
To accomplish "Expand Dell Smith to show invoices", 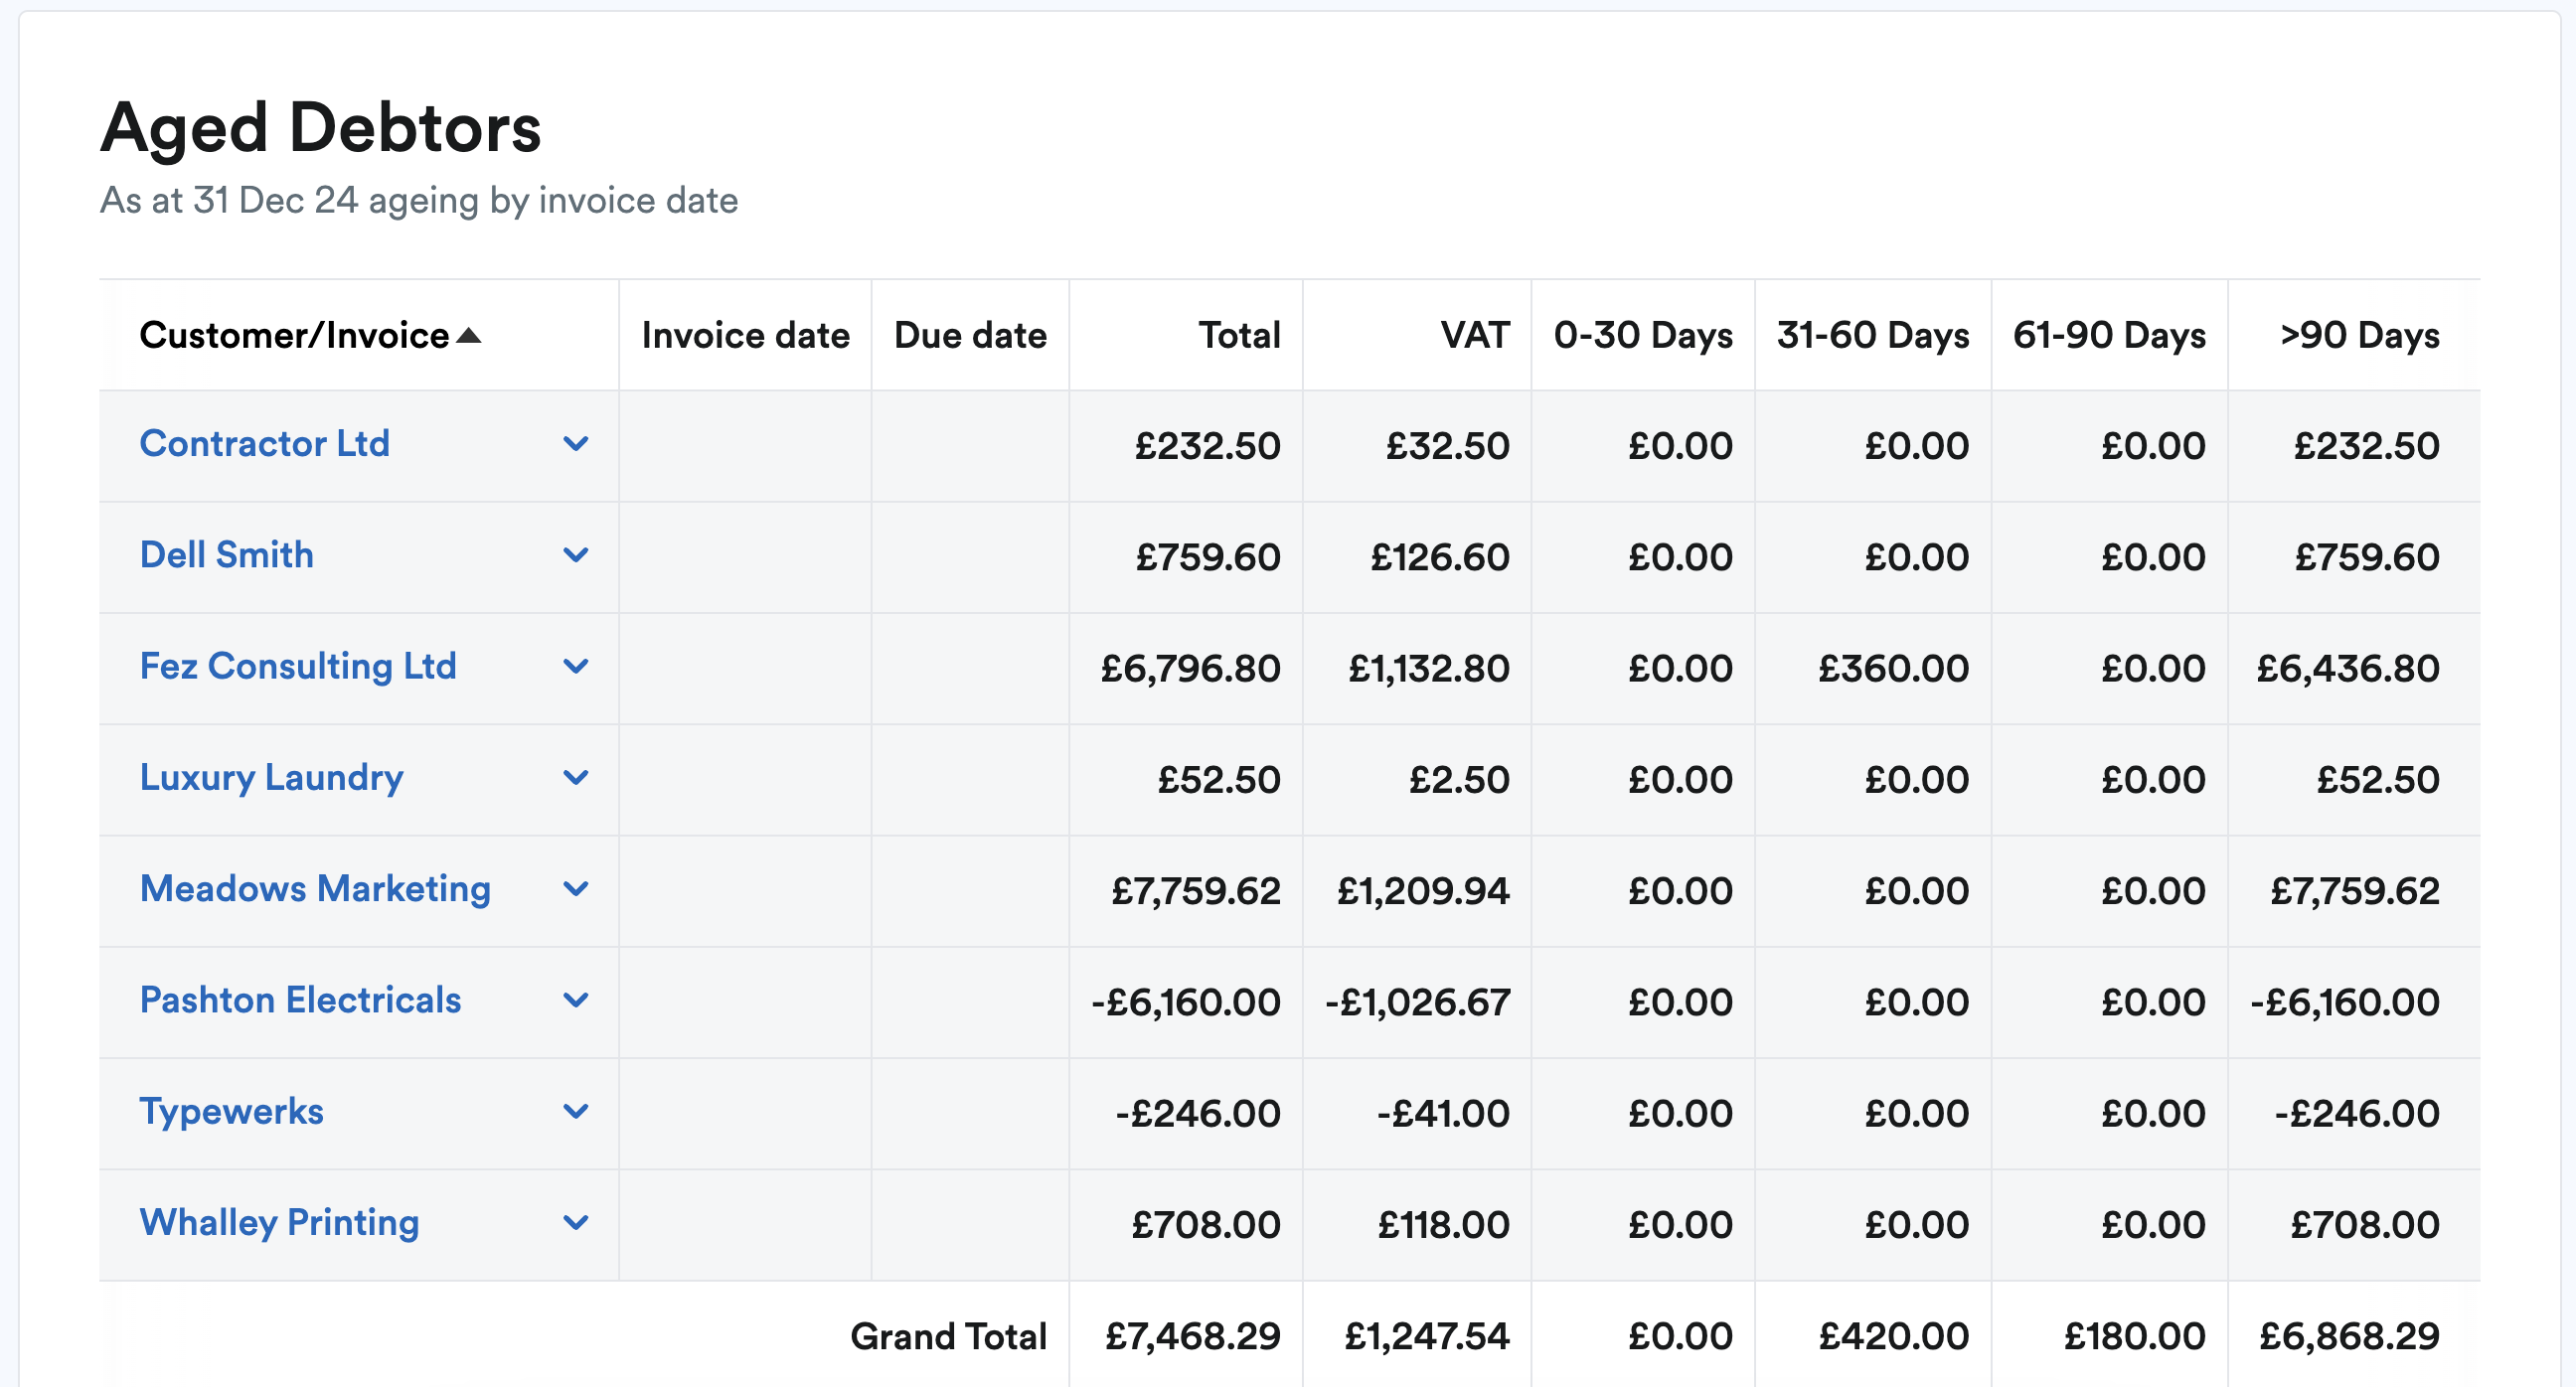I will pyautogui.click(x=578, y=557).
